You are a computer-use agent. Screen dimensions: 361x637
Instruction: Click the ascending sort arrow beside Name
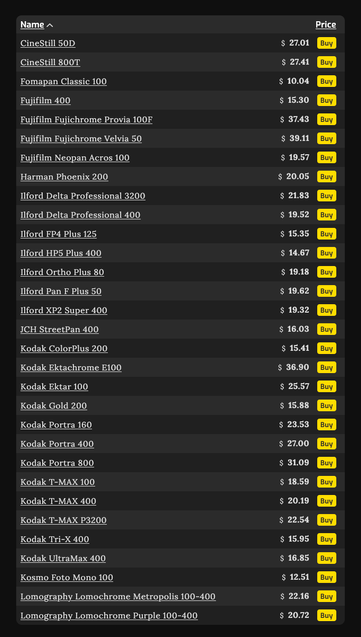50,25
